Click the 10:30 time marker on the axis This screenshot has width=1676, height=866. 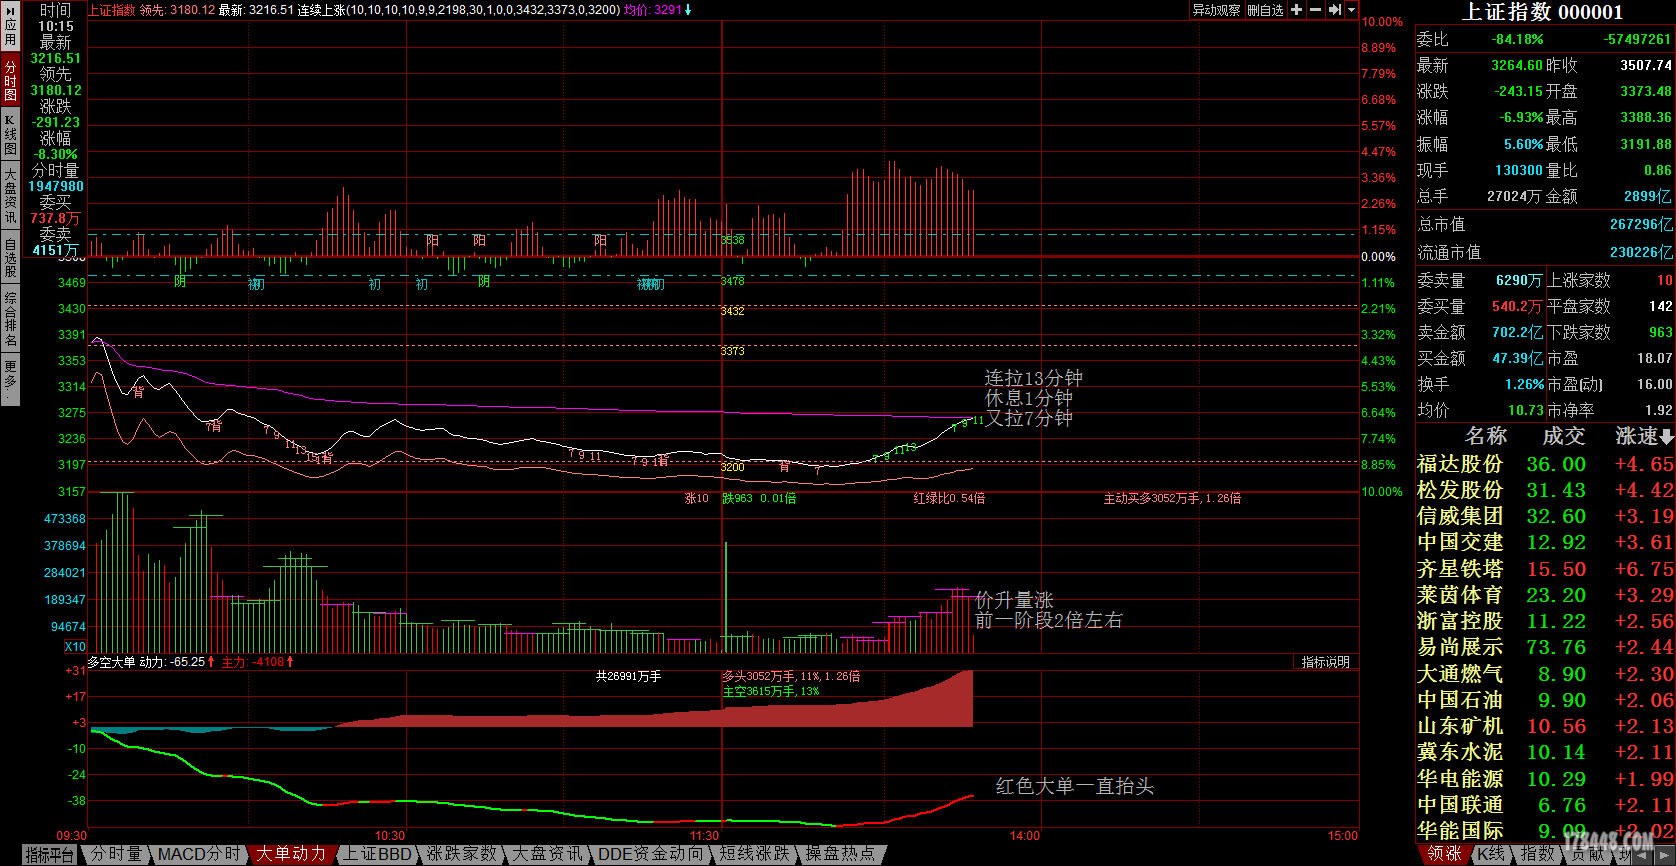tap(389, 836)
